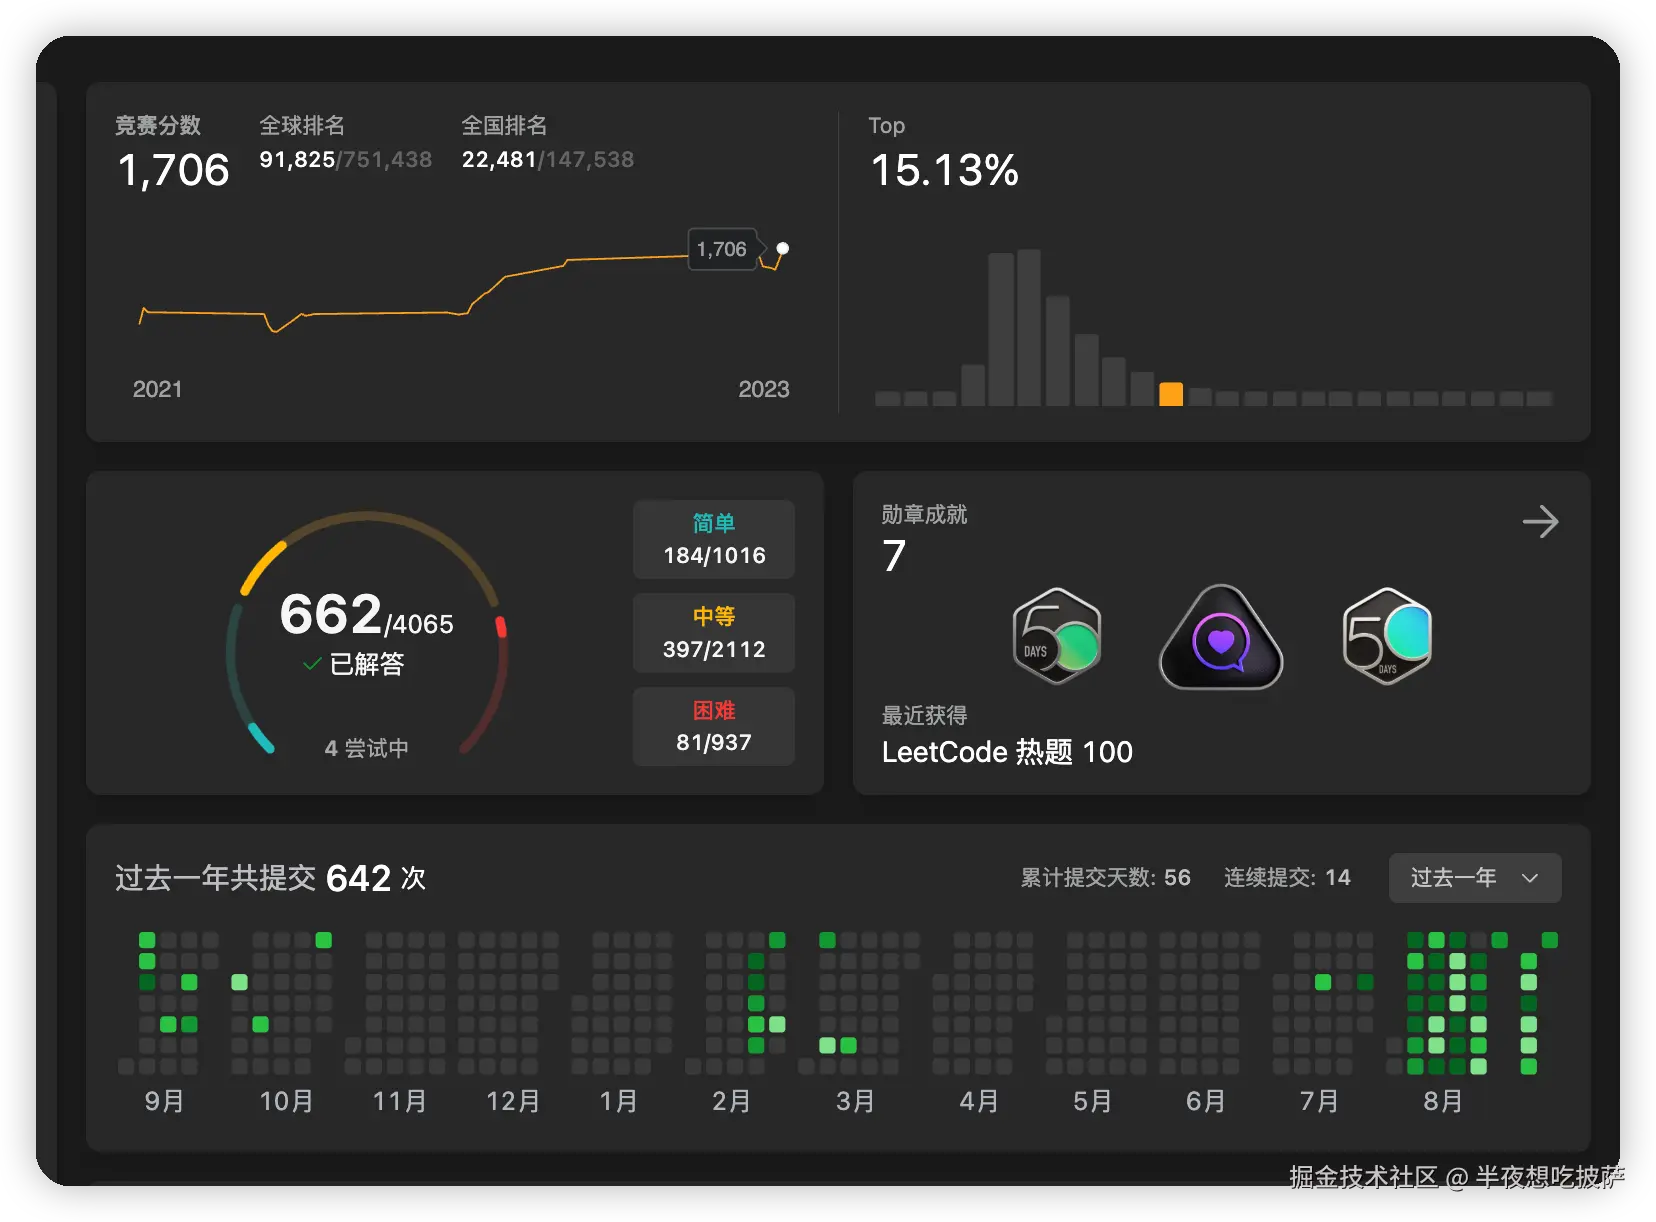Click the 1,706 rating tooltip label
1656x1222 pixels.
tap(722, 249)
